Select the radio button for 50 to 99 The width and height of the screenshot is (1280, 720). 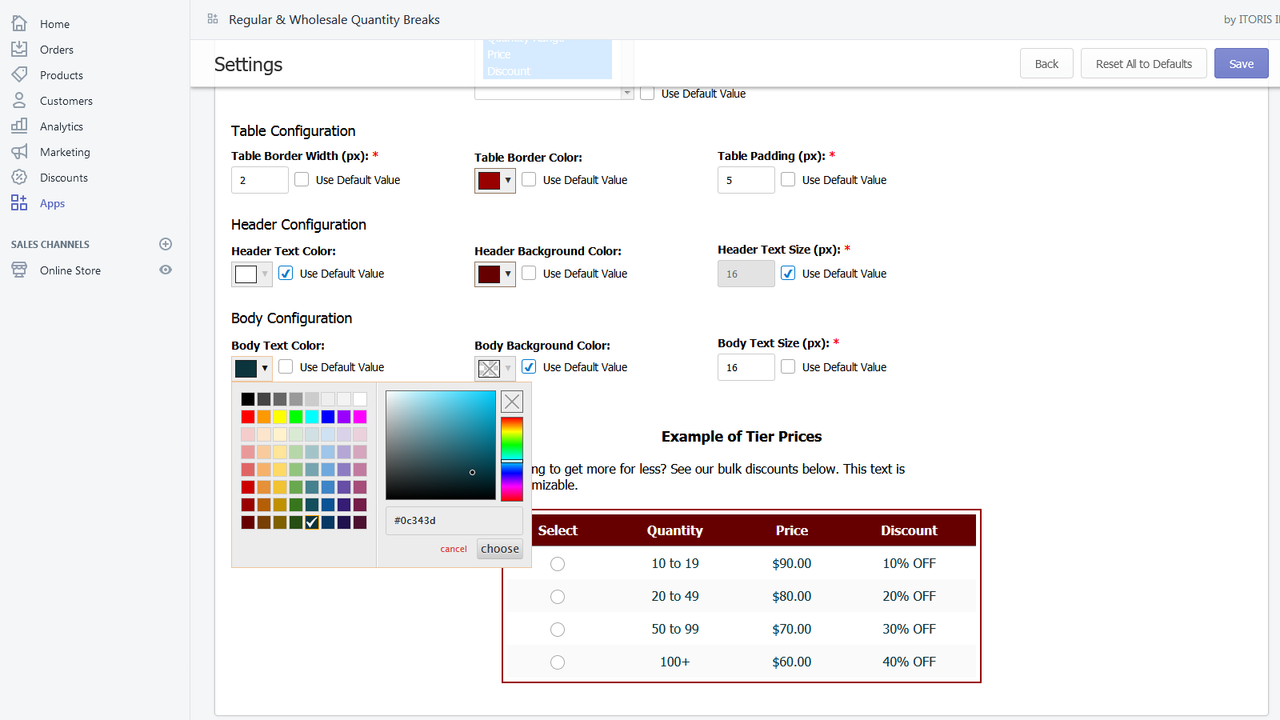point(557,629)
